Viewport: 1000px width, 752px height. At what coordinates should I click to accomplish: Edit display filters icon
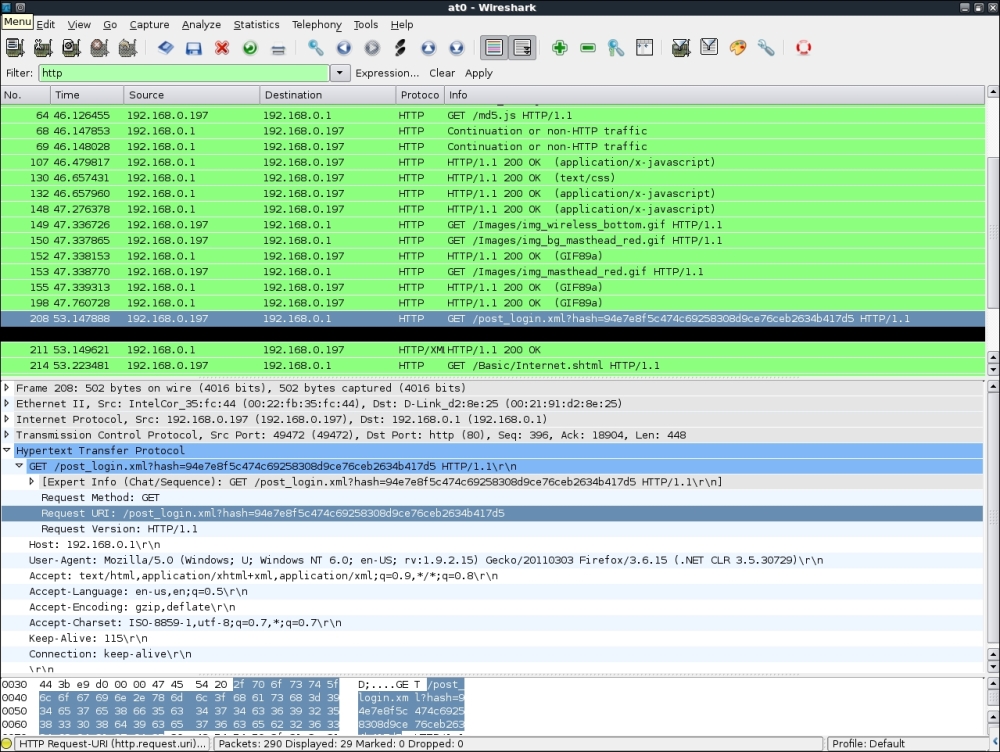(709, 48)
